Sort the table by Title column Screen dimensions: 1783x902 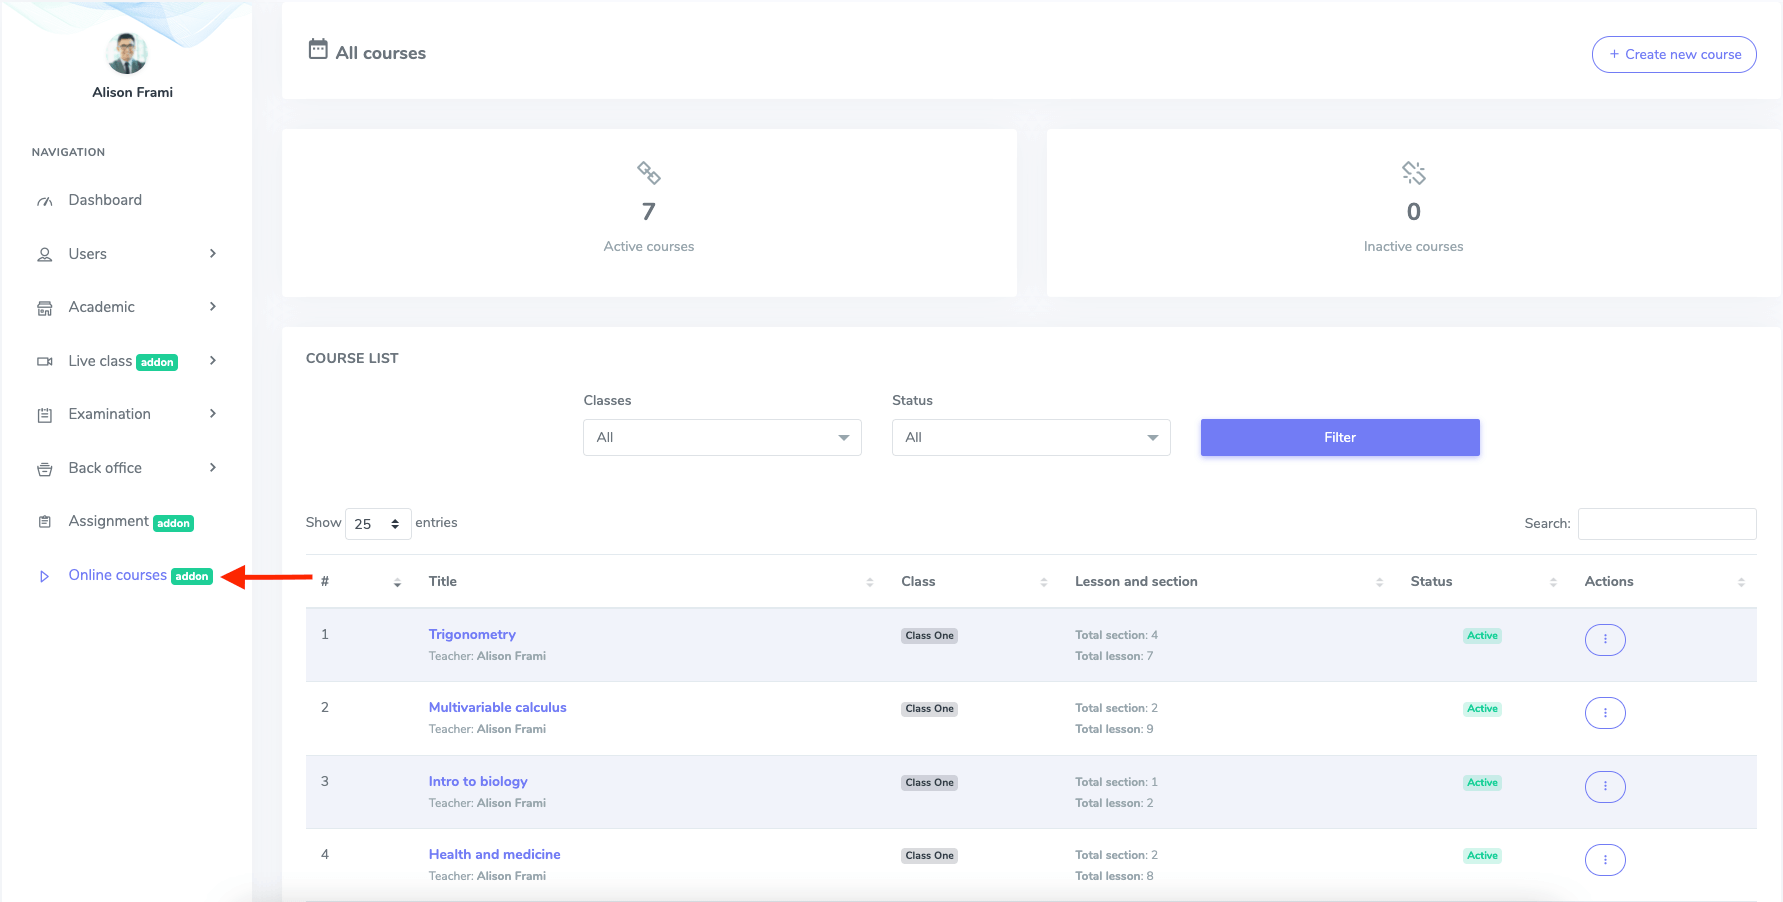click(x=868, y=581)
